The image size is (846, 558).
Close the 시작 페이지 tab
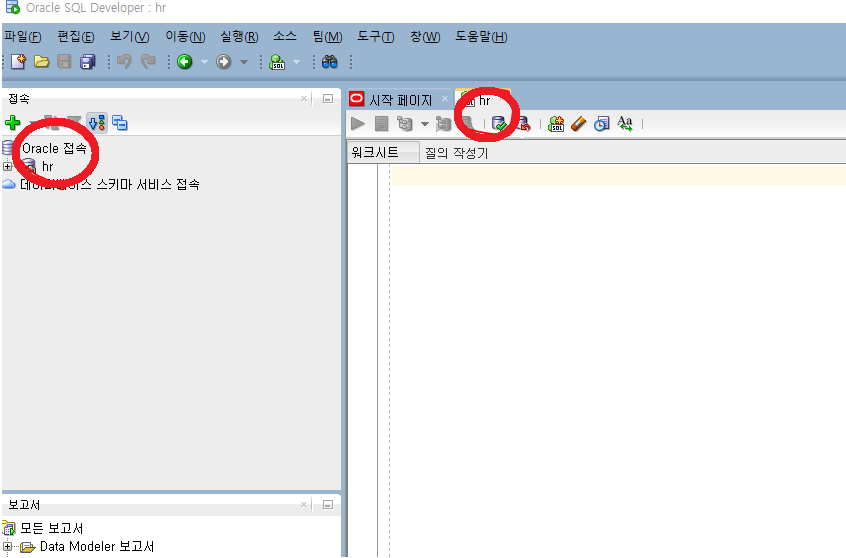(x=445, y=98)
